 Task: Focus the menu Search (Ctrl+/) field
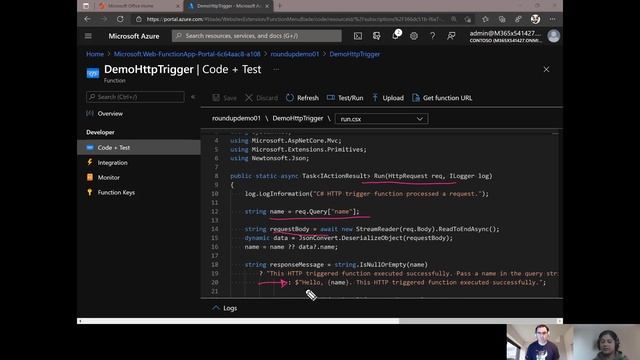(135, 97)
